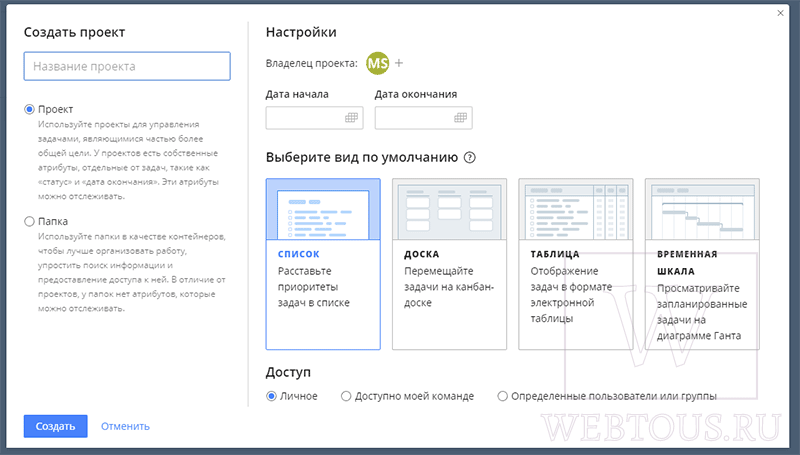Image resolution: width=800 pixels, height=455 pixels.
Task: Open the end date calendar icon
Action: 461,118
